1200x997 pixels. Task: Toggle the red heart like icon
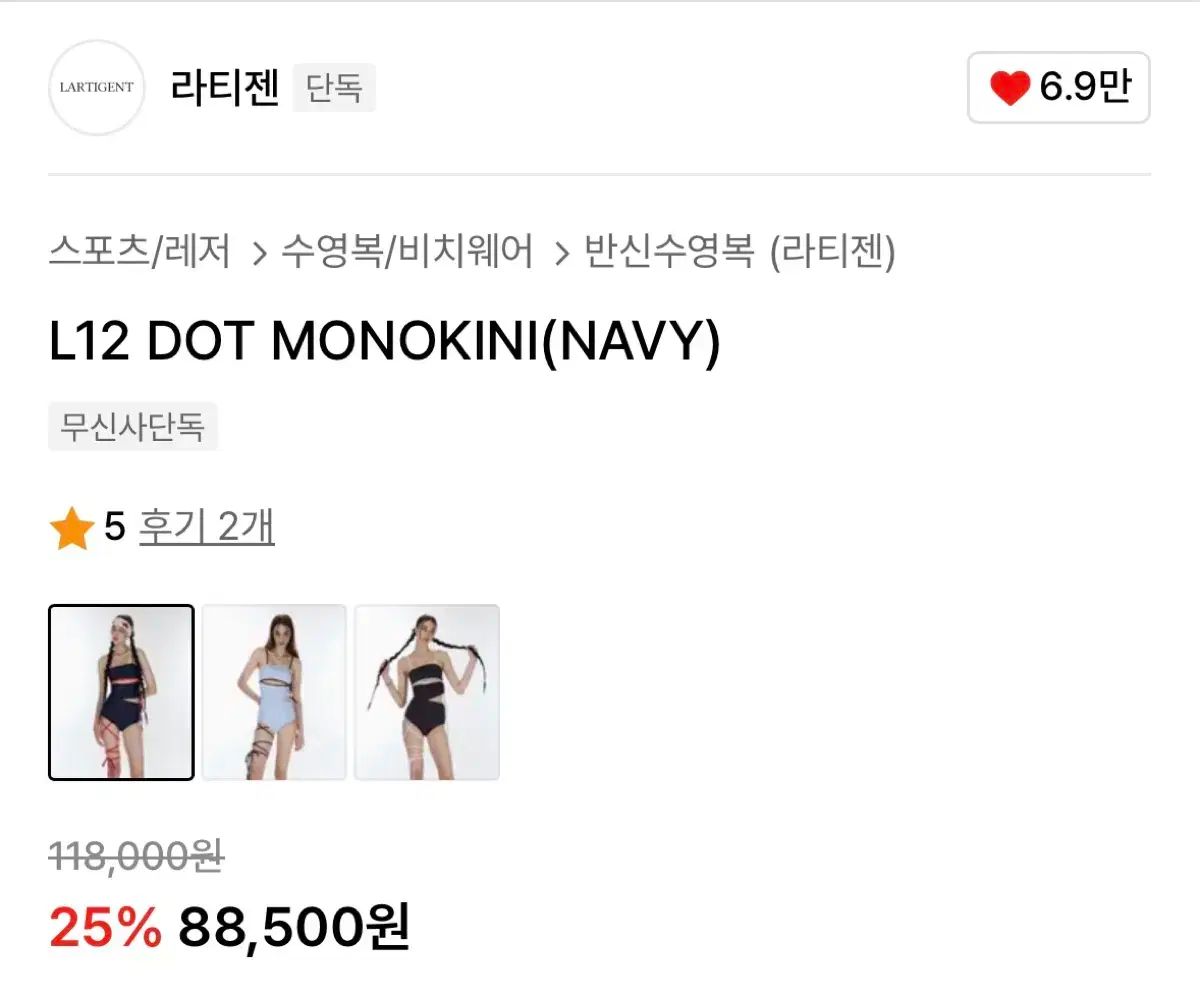coord(1010,89)
